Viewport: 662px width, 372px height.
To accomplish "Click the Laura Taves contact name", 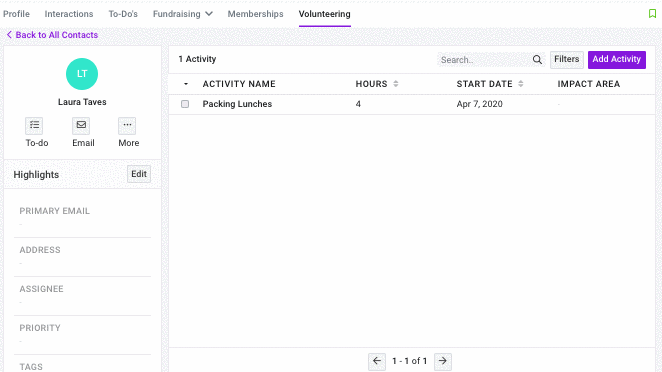I will click(82, 102).
